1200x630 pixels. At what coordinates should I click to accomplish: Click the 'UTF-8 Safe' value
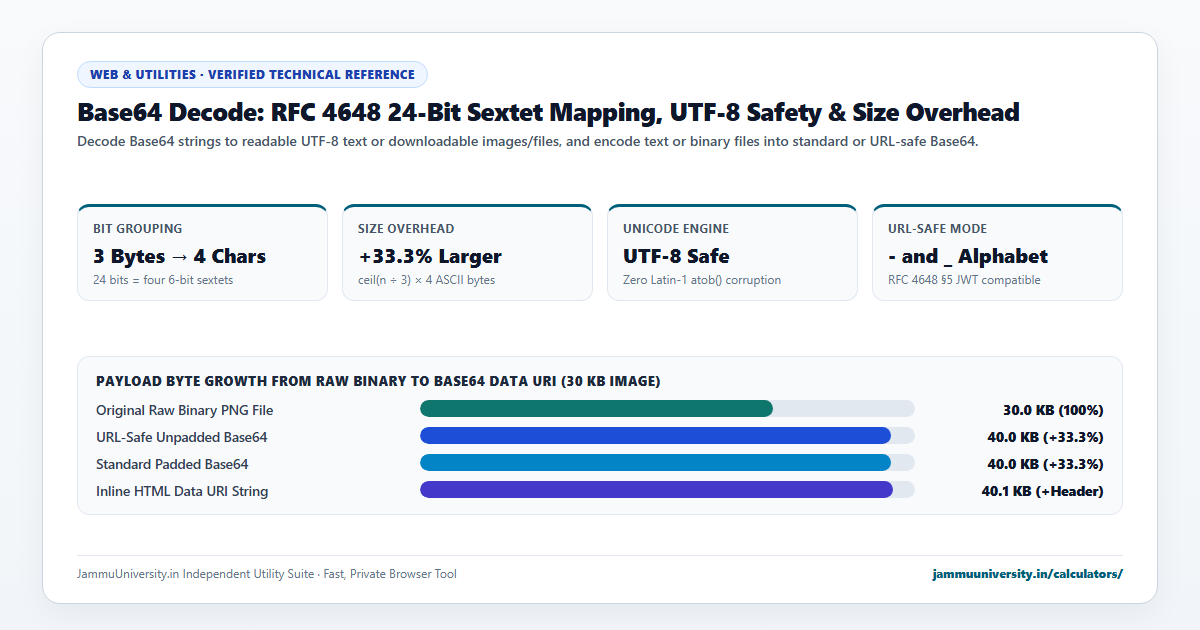point(676,256)
